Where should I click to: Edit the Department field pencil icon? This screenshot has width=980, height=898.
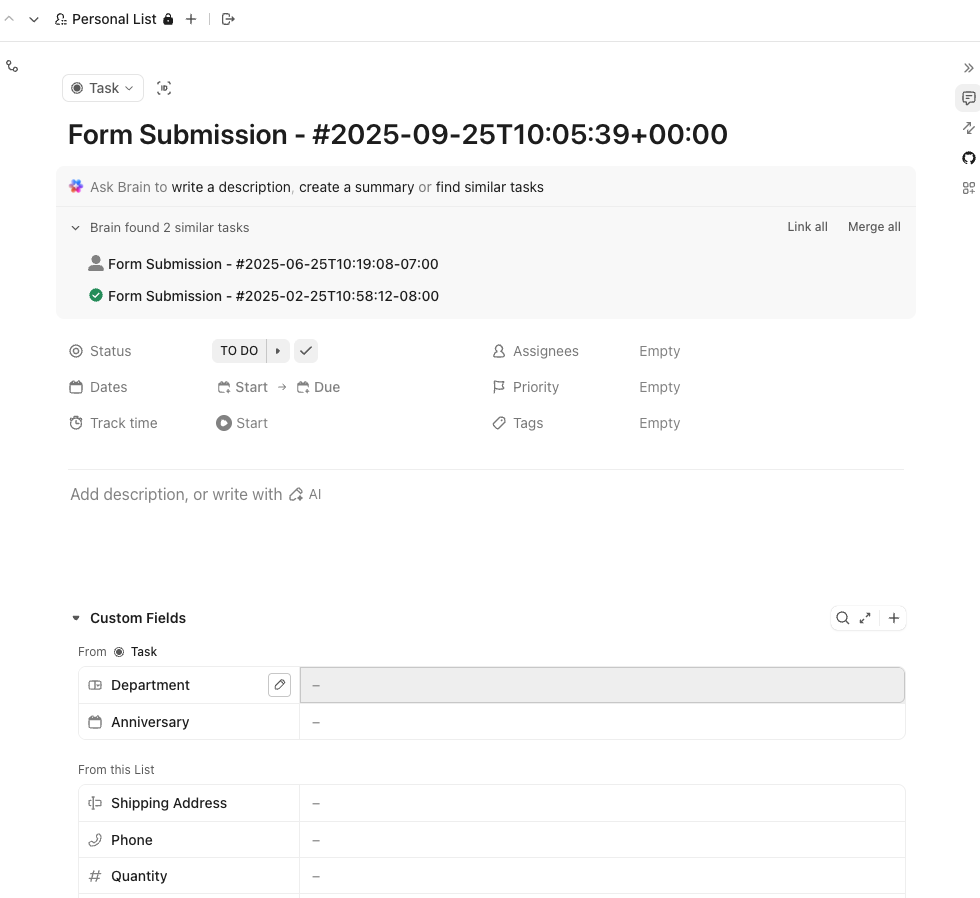(x=280, y=685)
